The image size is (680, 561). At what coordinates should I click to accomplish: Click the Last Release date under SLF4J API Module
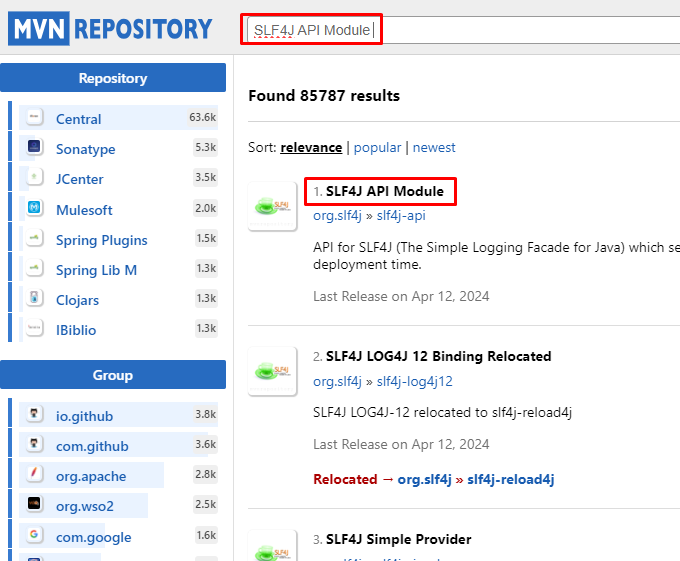pyautogui.click(x=401, y=296)
